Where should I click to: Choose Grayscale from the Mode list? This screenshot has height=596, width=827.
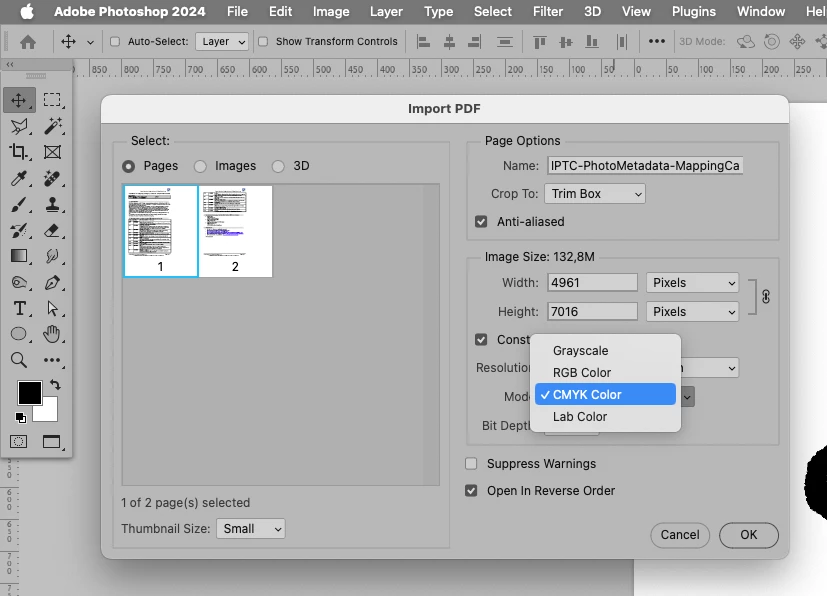click(x=605, y=351)
